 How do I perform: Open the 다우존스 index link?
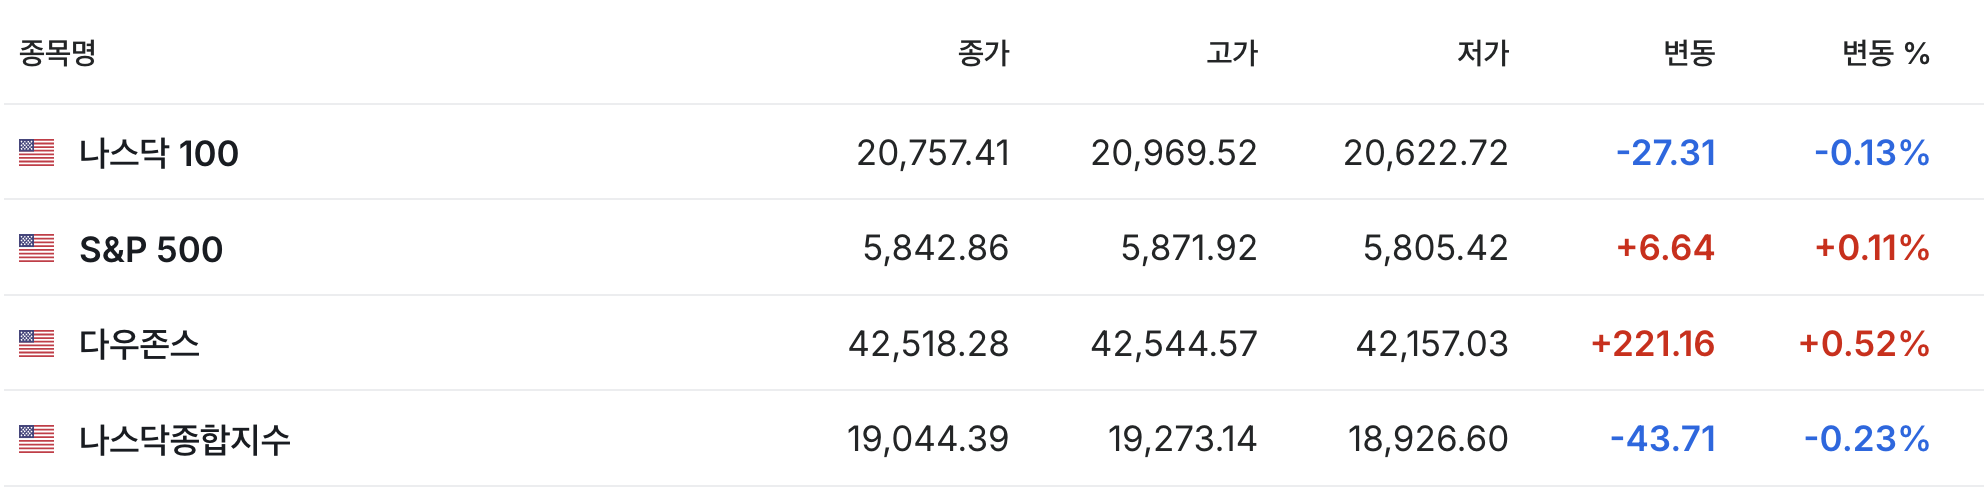pos(139,344)
